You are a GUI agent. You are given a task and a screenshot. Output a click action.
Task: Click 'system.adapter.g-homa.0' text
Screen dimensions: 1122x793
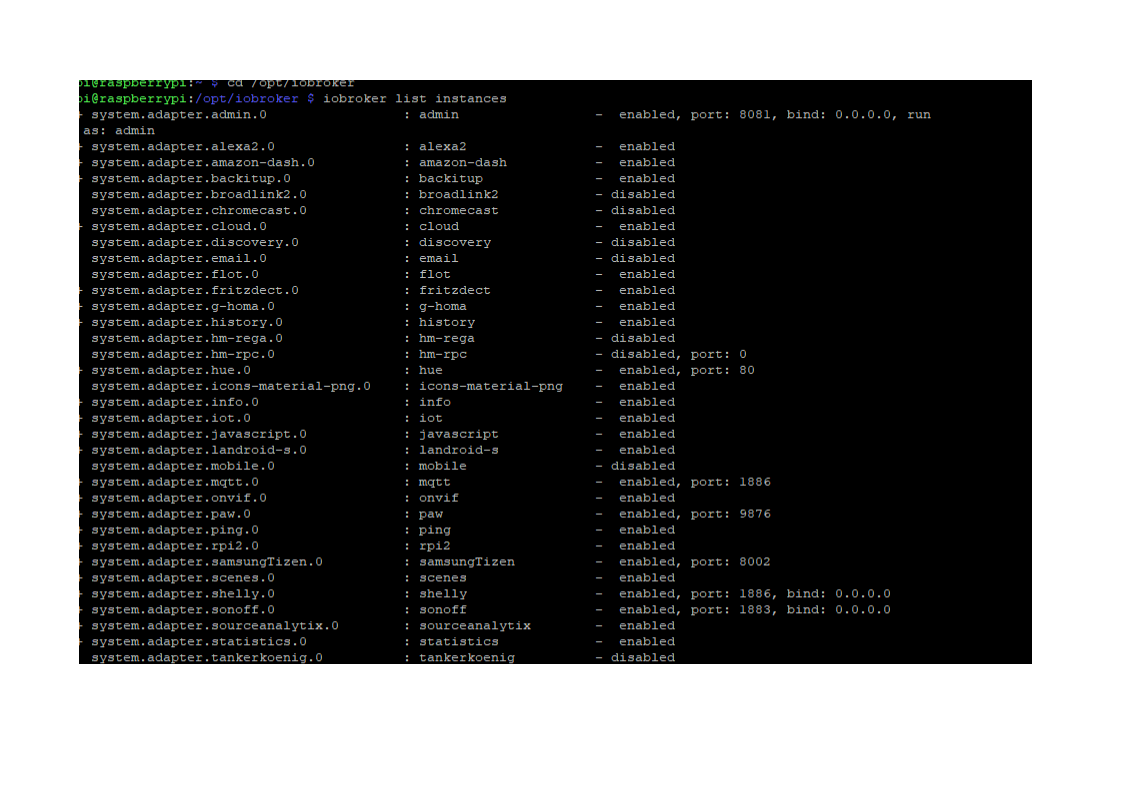point(182,306)
